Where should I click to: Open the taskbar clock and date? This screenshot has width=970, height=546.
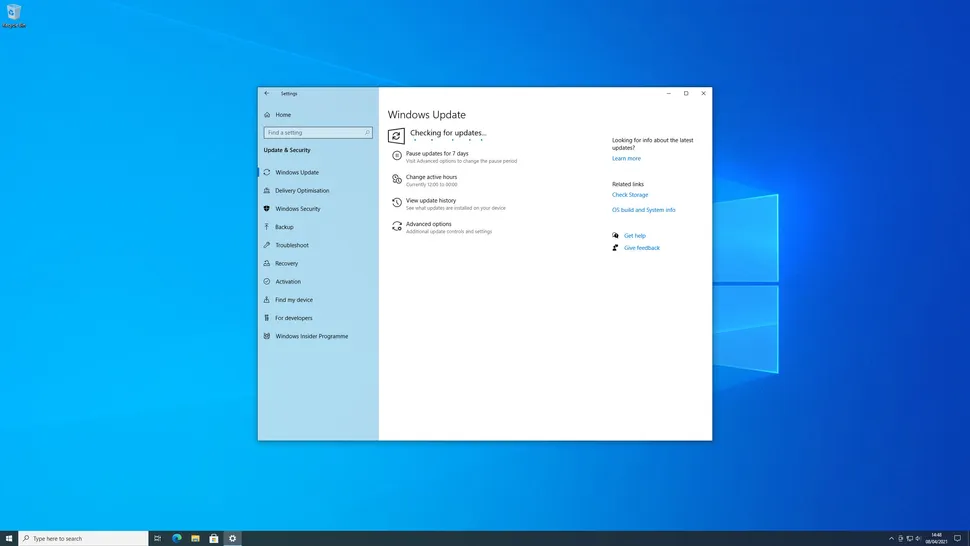point(936,539)
